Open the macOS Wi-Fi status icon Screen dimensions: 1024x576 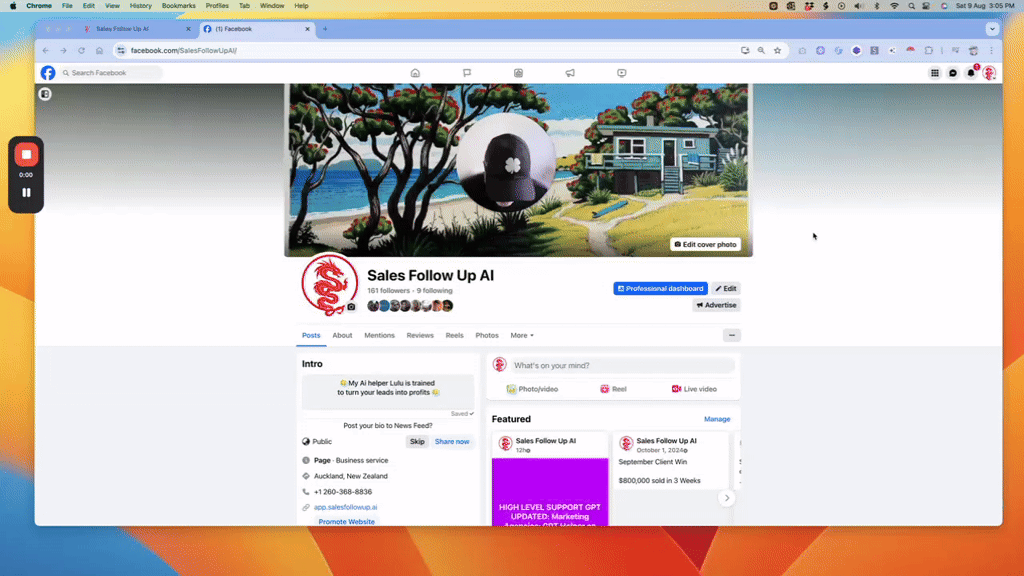894,6
